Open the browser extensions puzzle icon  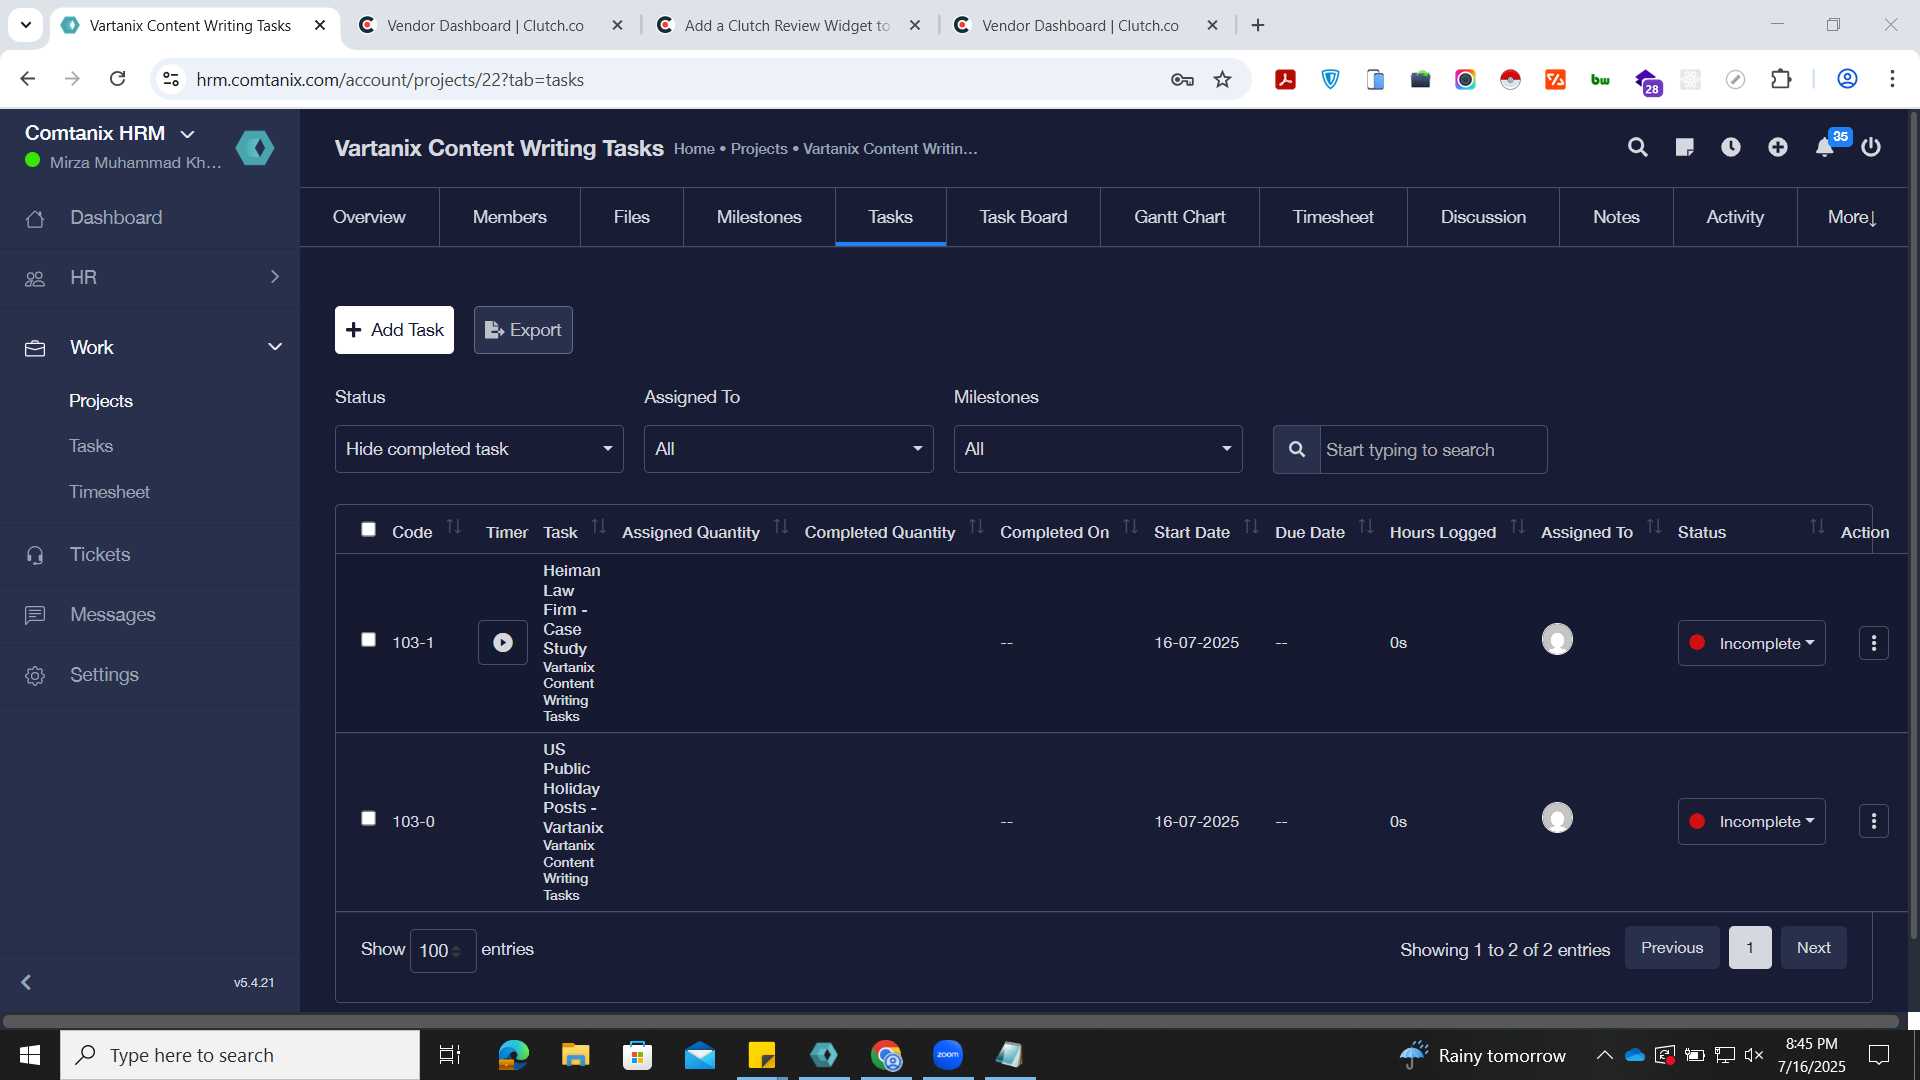(x=1781, y=79)
